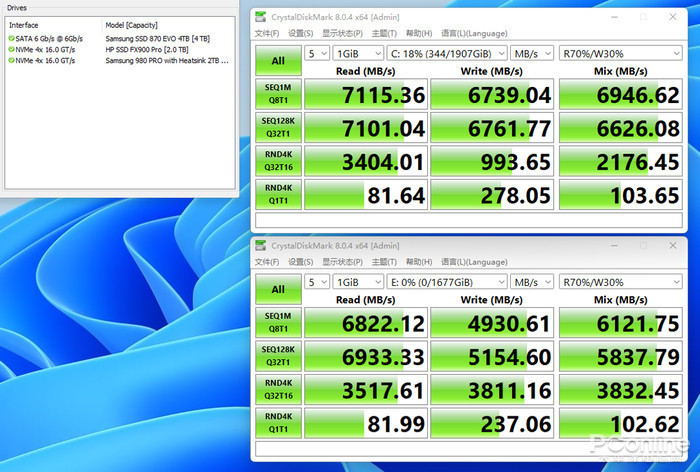Run the RND4K Q32T16 test in the E: window
Image resolution: width=700 pixels, height=472 pixels.
click(278, 389)
